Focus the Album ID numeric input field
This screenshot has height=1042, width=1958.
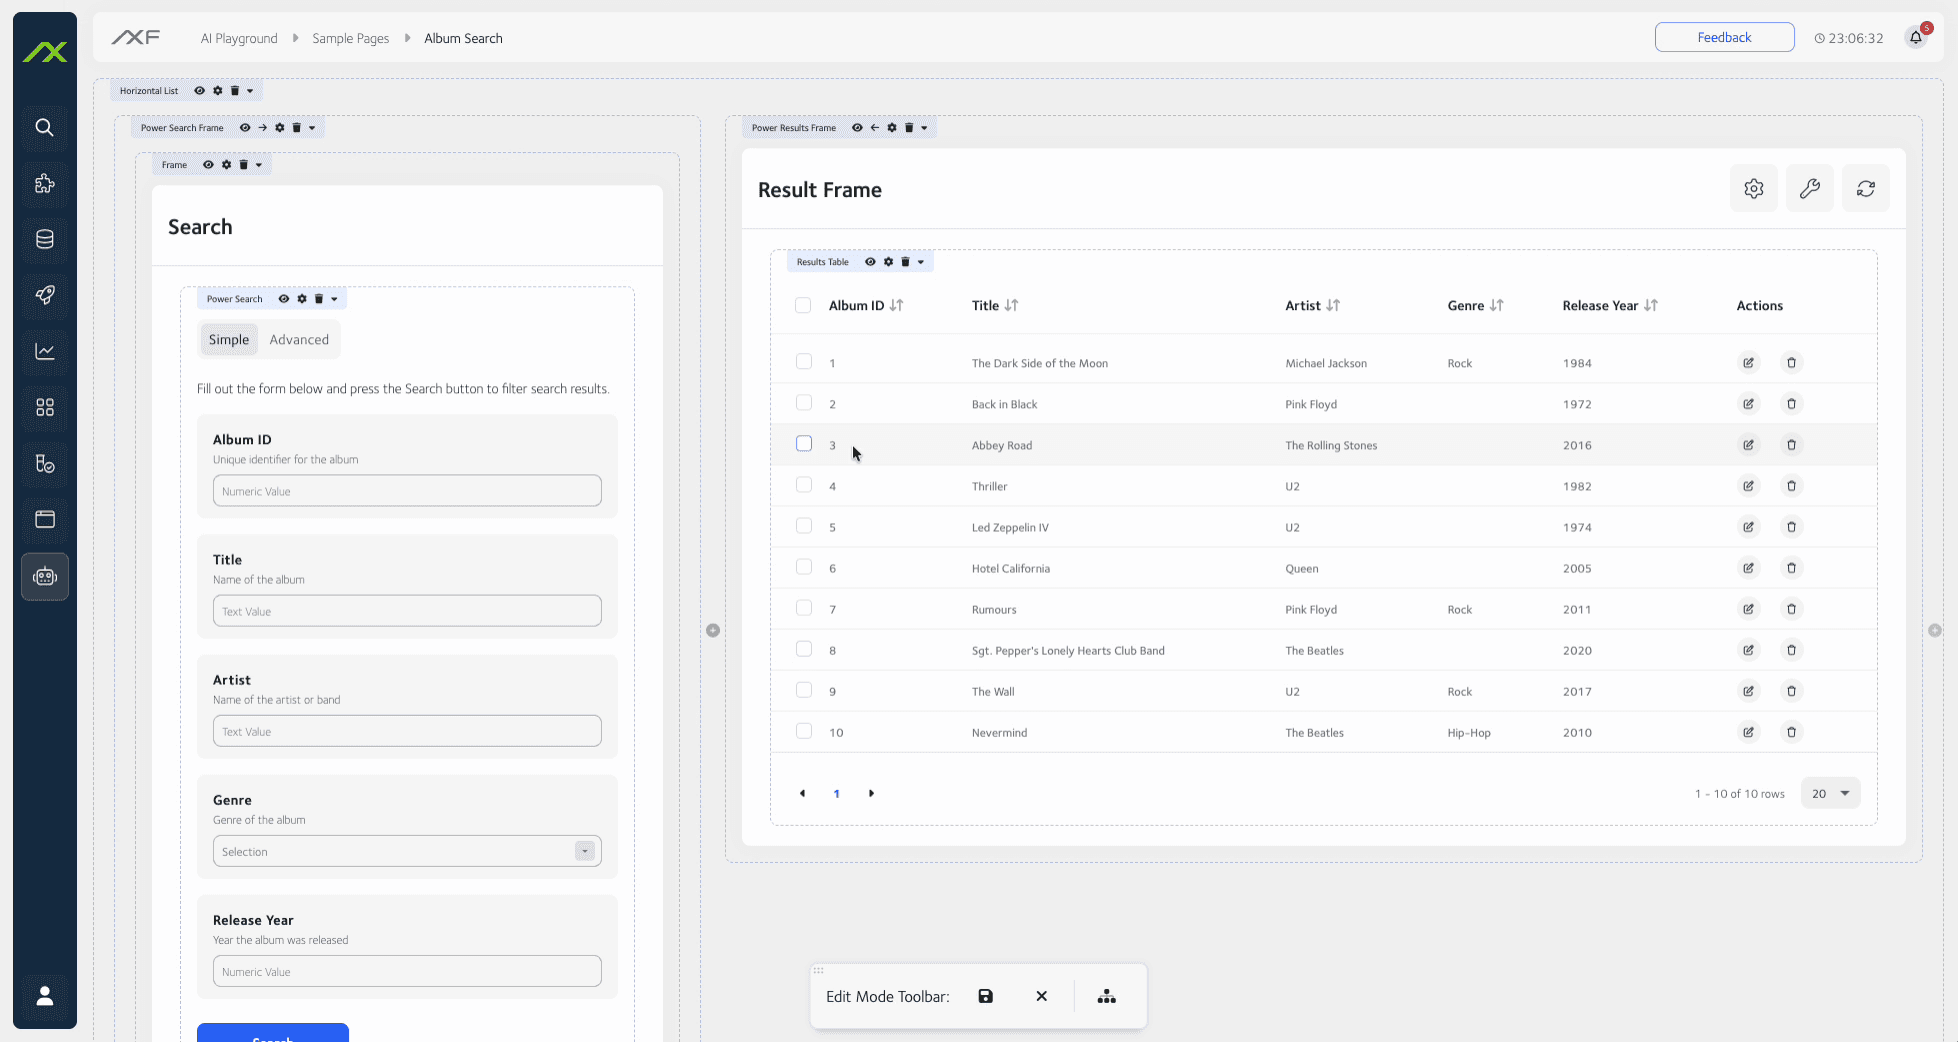(x=407, y=491)
